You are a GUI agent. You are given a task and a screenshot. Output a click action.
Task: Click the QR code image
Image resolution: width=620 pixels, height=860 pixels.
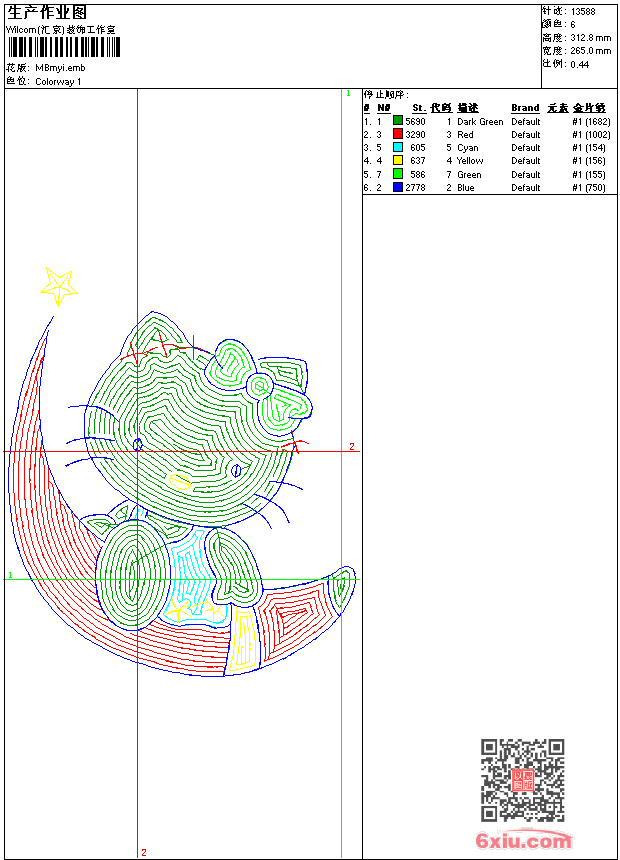[x=523, y=779]
